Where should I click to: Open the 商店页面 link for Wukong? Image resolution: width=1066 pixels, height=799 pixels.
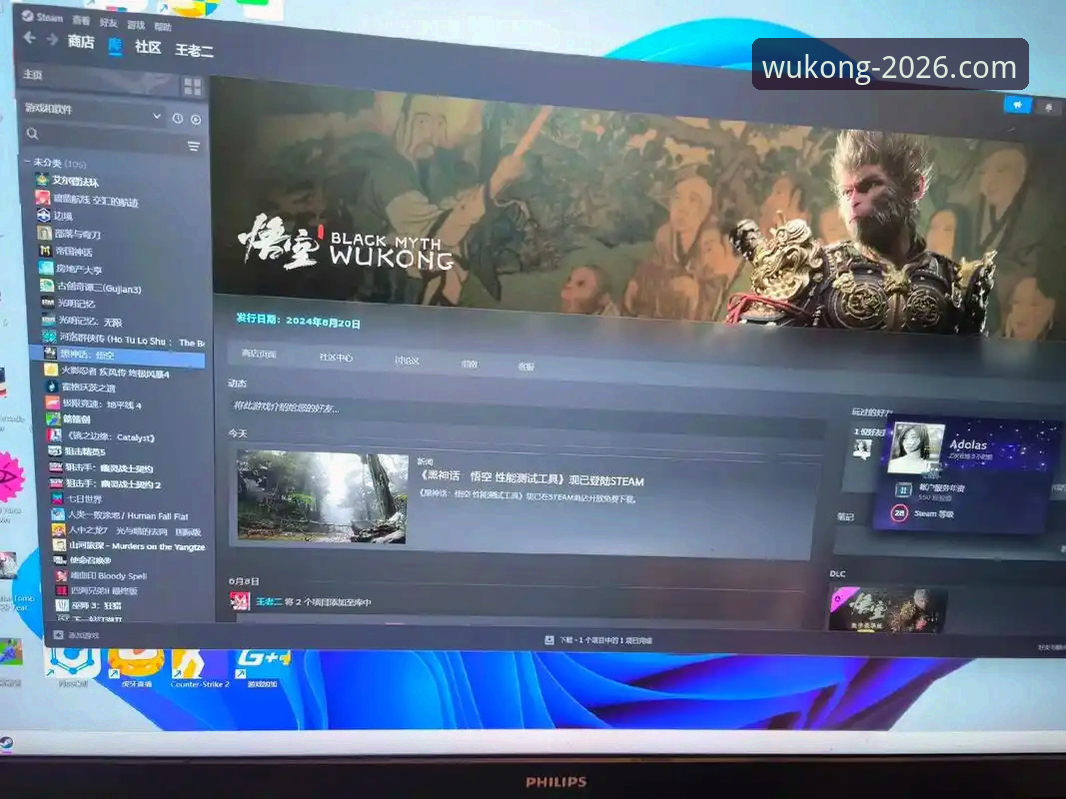click(259, 354)
